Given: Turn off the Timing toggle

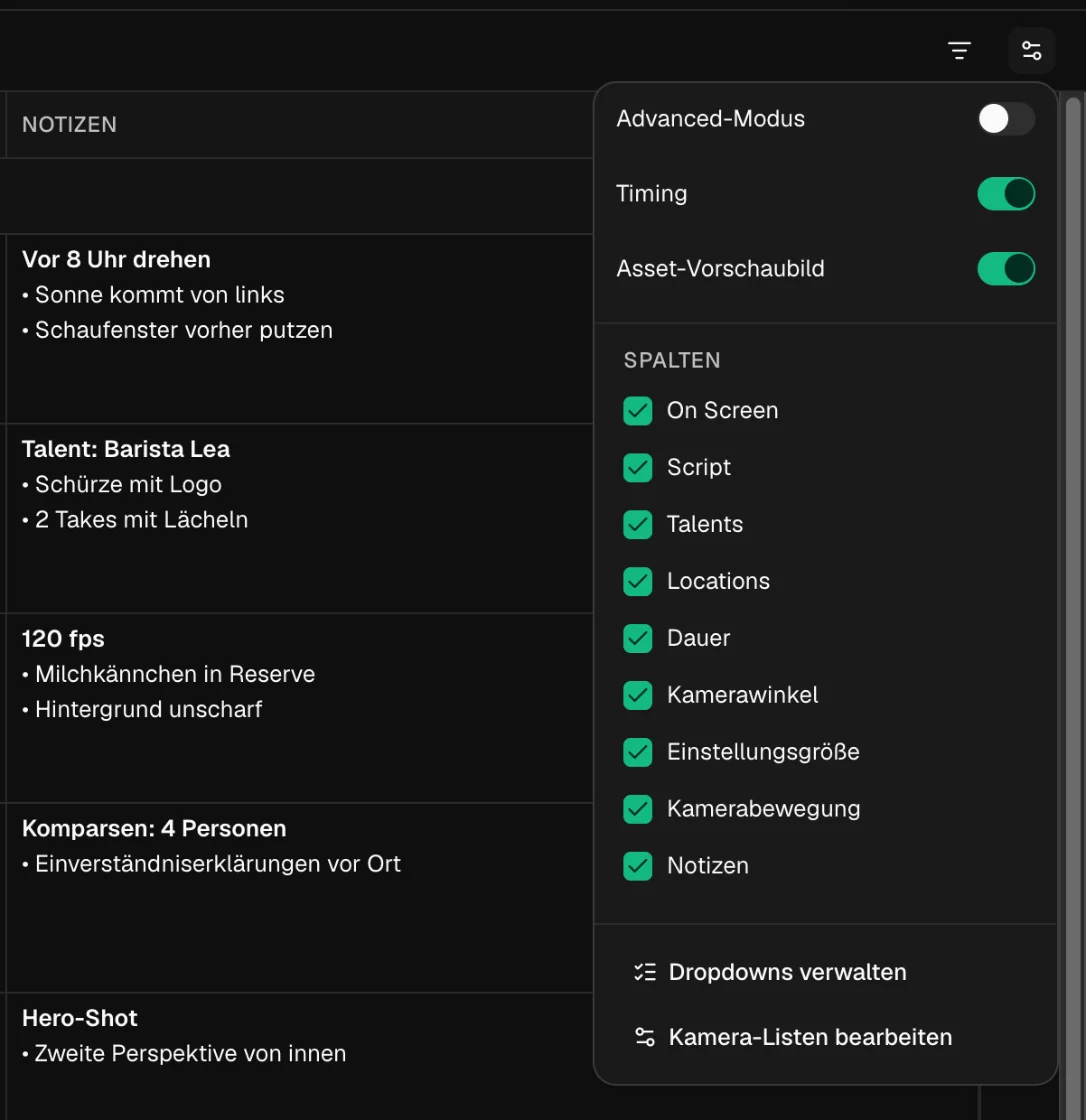Looking at the screenshot, I should (1006, 194).
